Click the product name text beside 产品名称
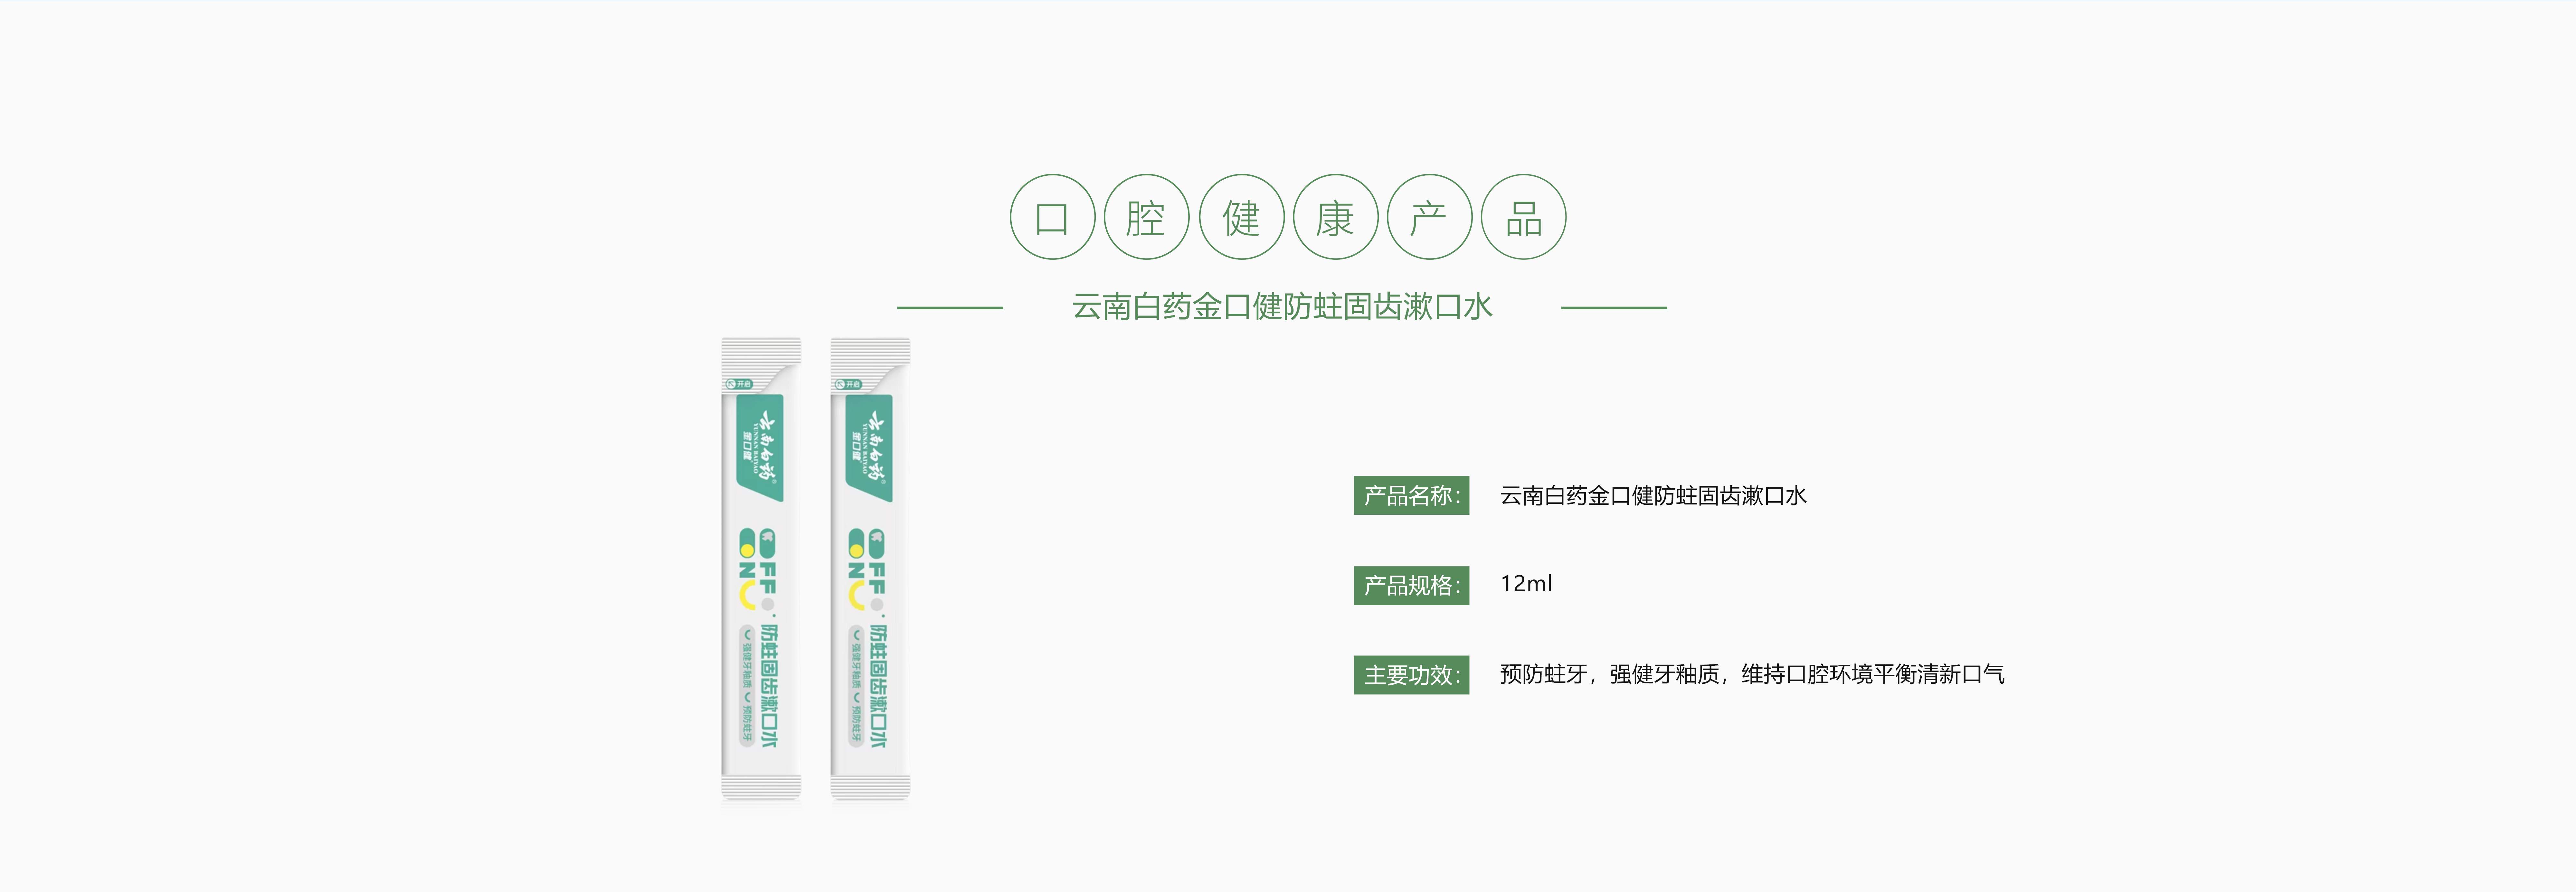The width and height of the screenshot is (2576, 892). (x=1653, y=495)
